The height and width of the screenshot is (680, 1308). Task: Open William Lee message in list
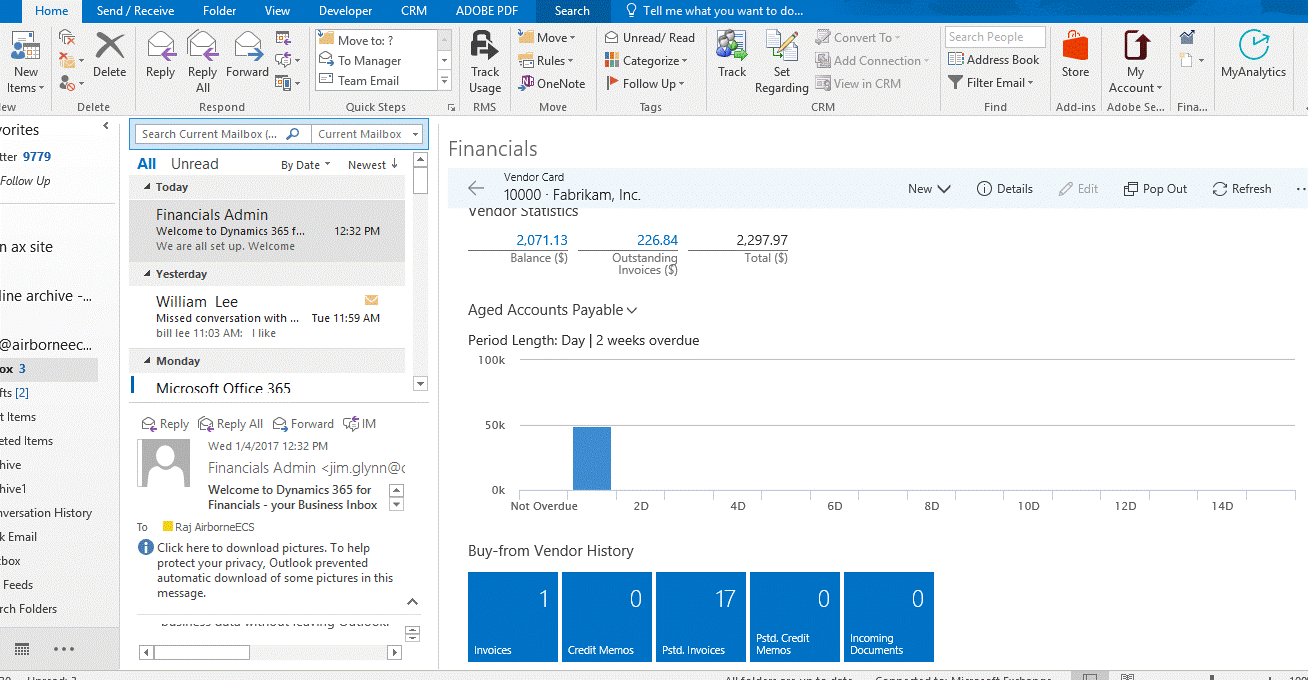coord(267,317)
